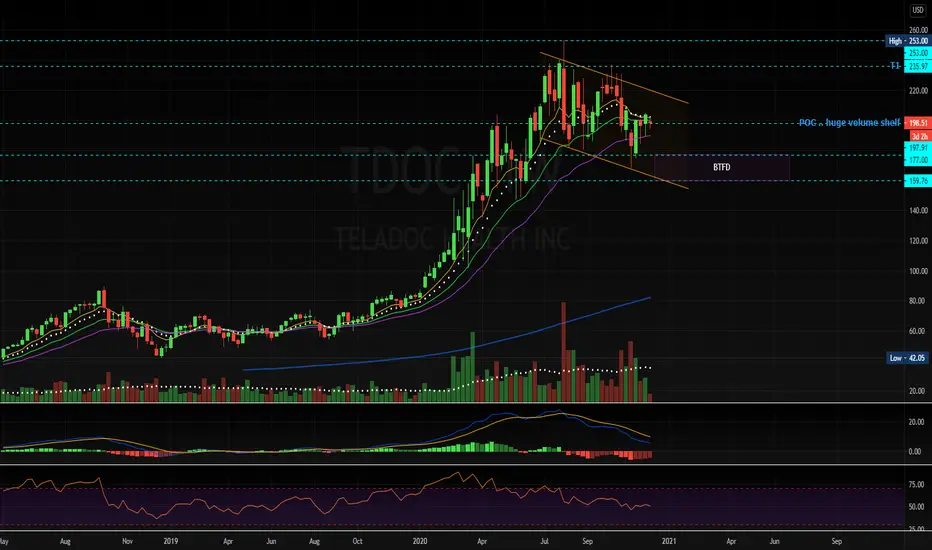Click the 2021 label on time axis
The height and width of the screenshot is (550, 932).
tap(669, 541)
